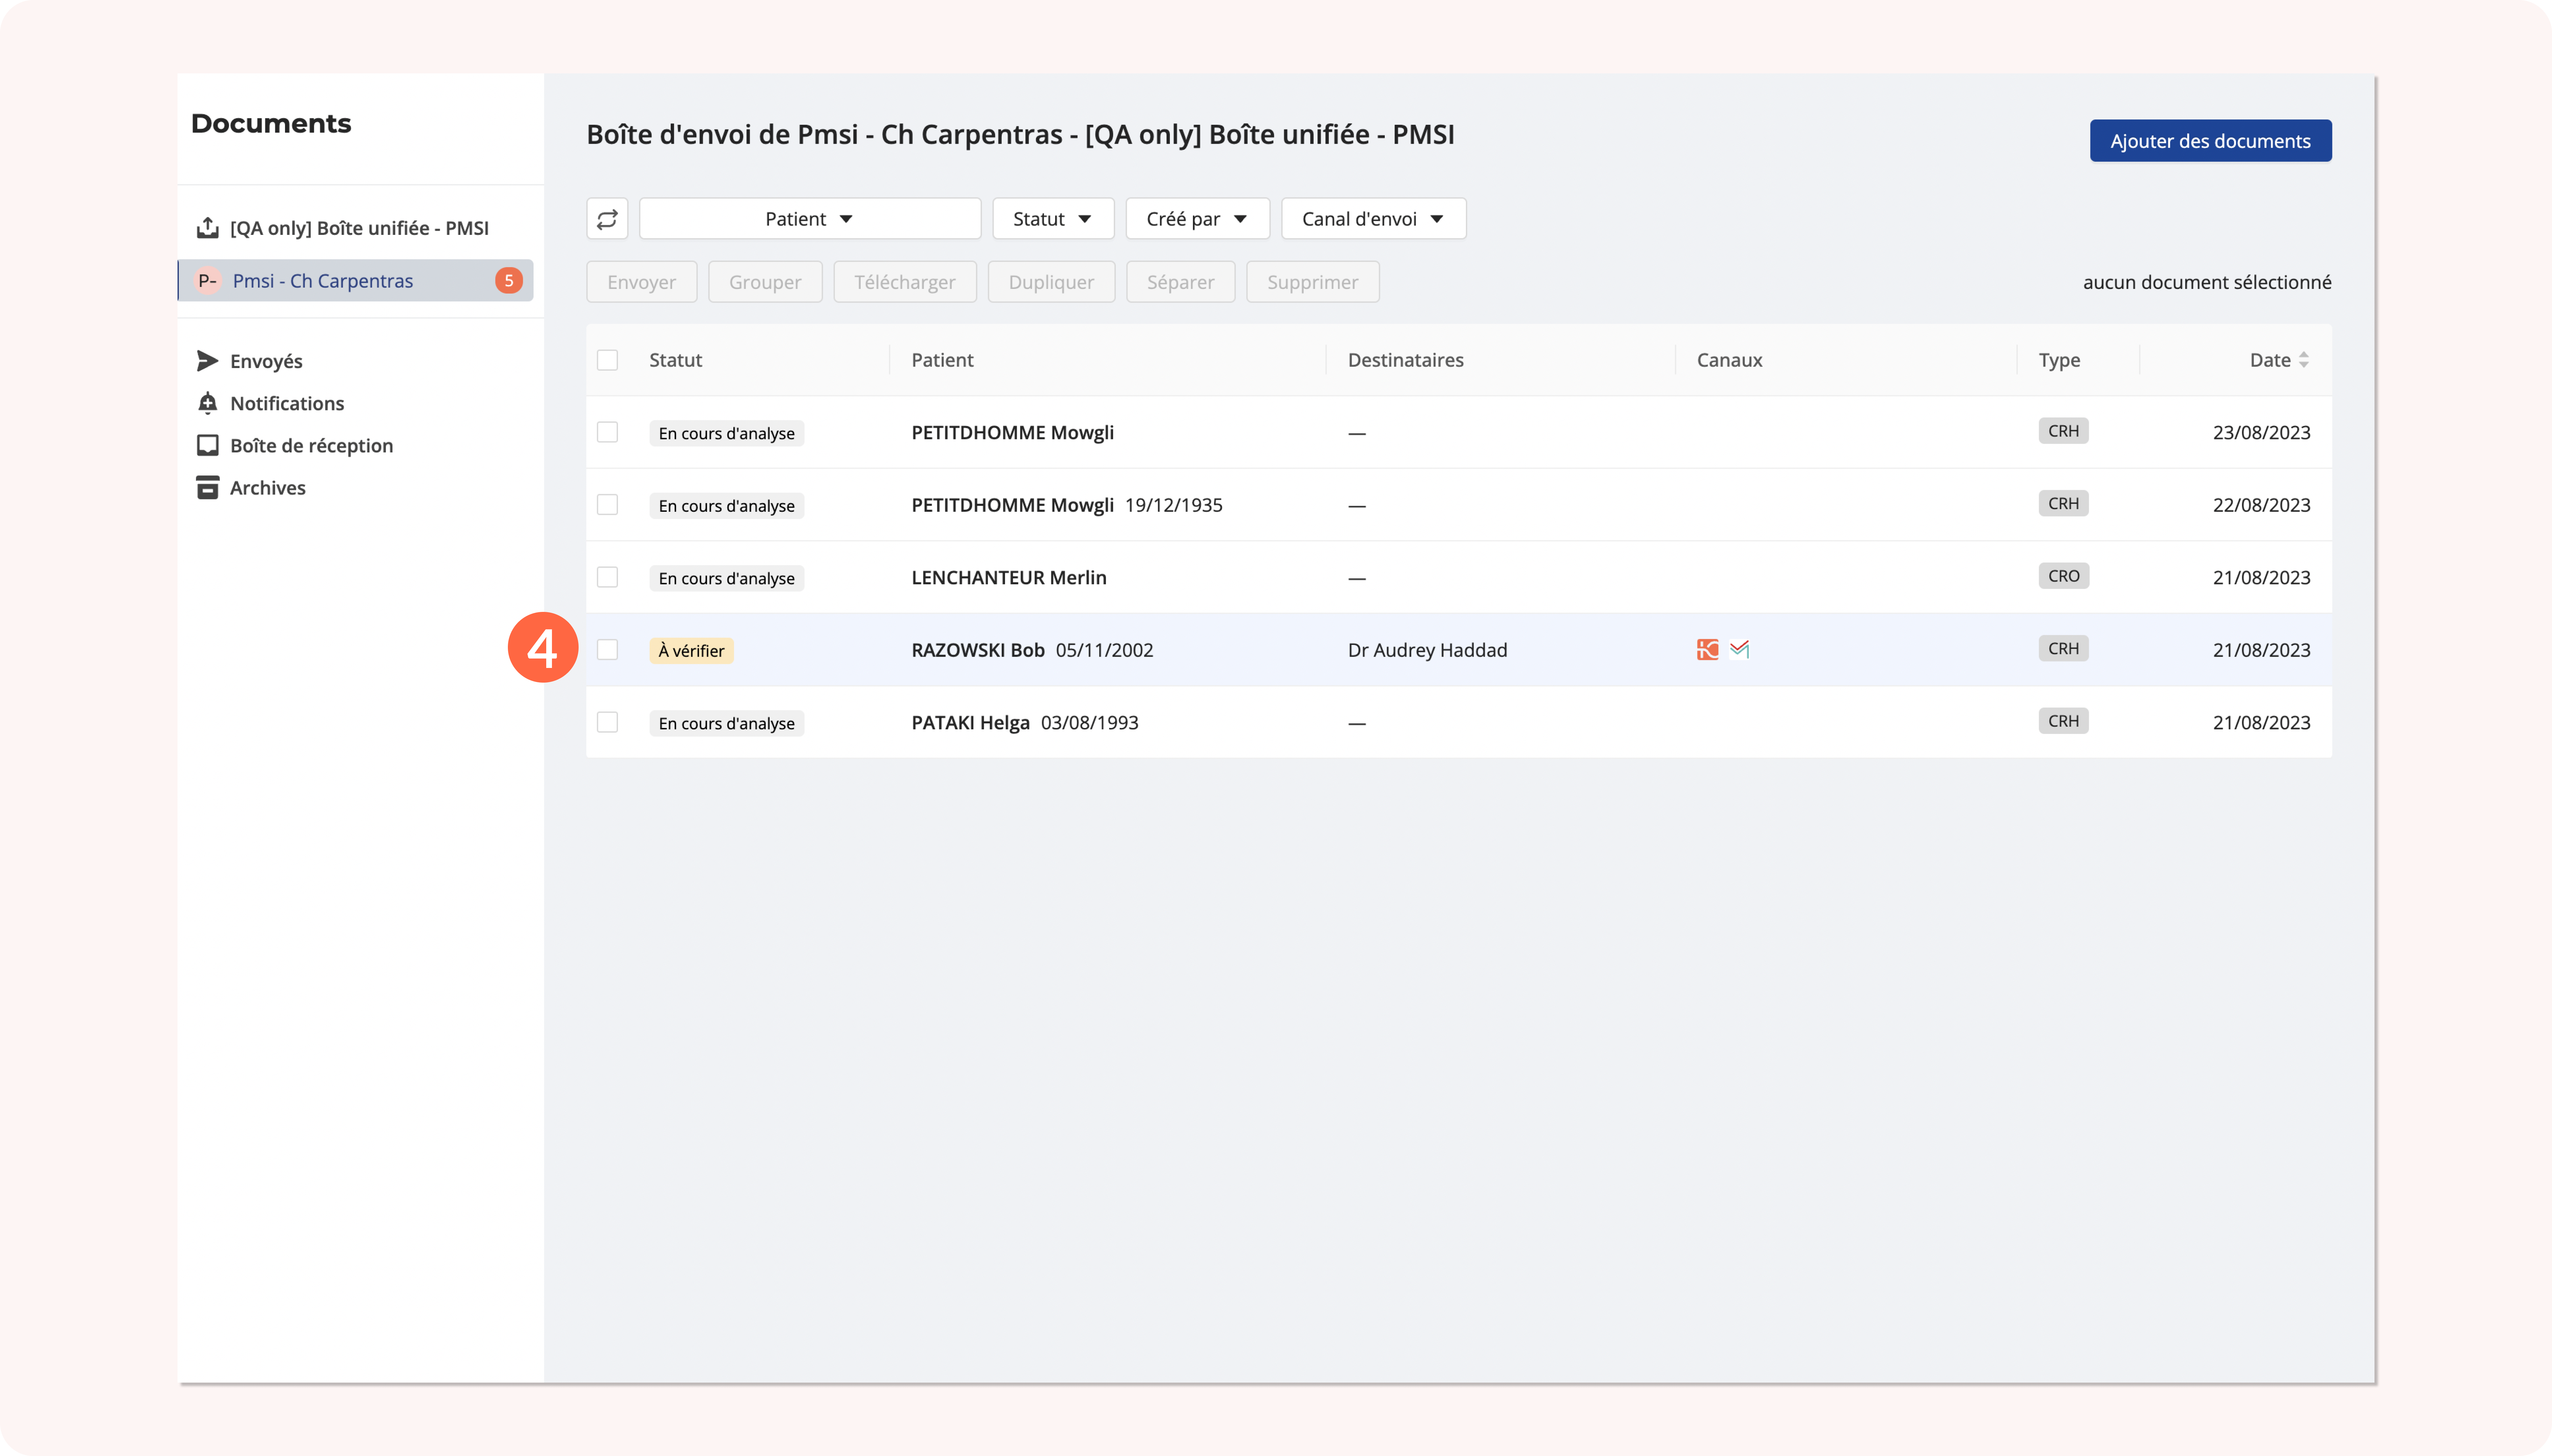Check the 22/08/2023 PETITDHOMME Mowgli row
This screenshot has width=2552, height=1456.
pyautogui.click(x=607, y=505)
